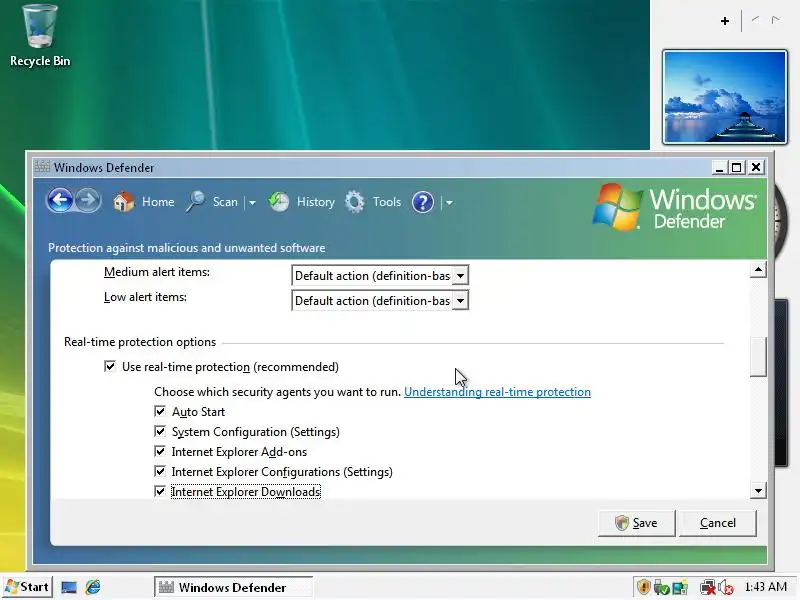Viewport: 800px width, 600px height.
Task: Open help with the blue question mark icon
Action: (422, 202)
